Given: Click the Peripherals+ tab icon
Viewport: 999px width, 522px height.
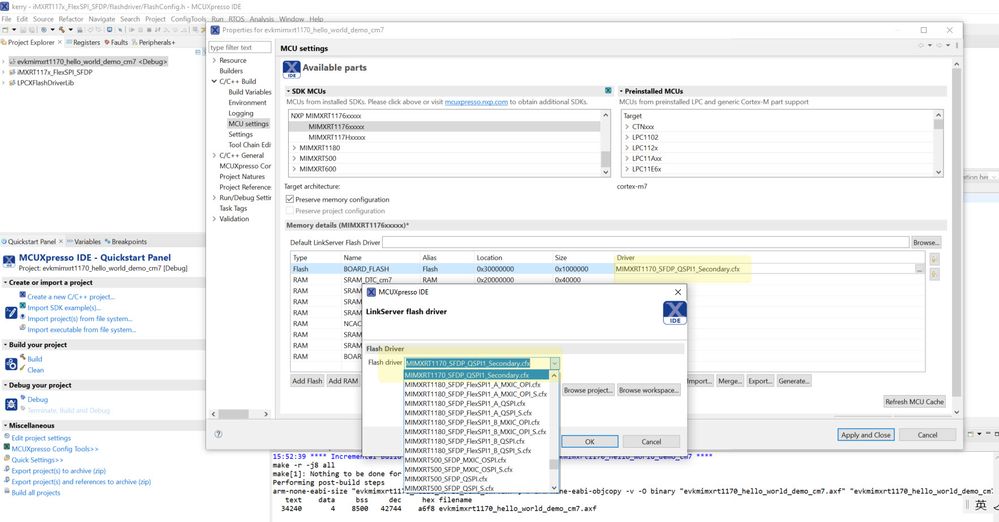Looking at the screenshot, I should click(134, 42).
